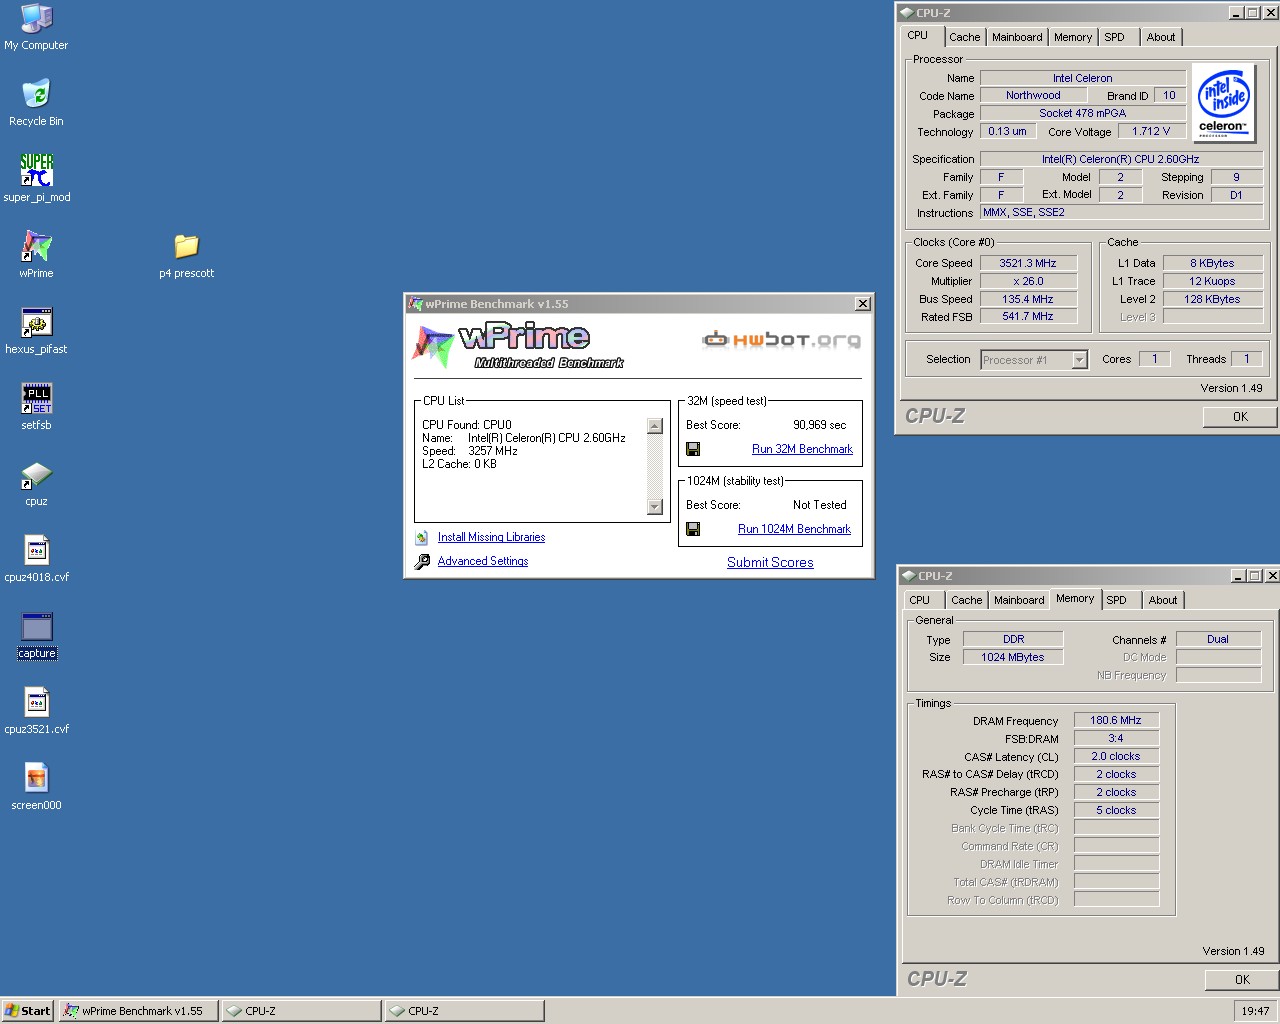Click the Advanced Settings wrench icon
Viewport: 1280px width, 1024px height.
pos(422,561)
